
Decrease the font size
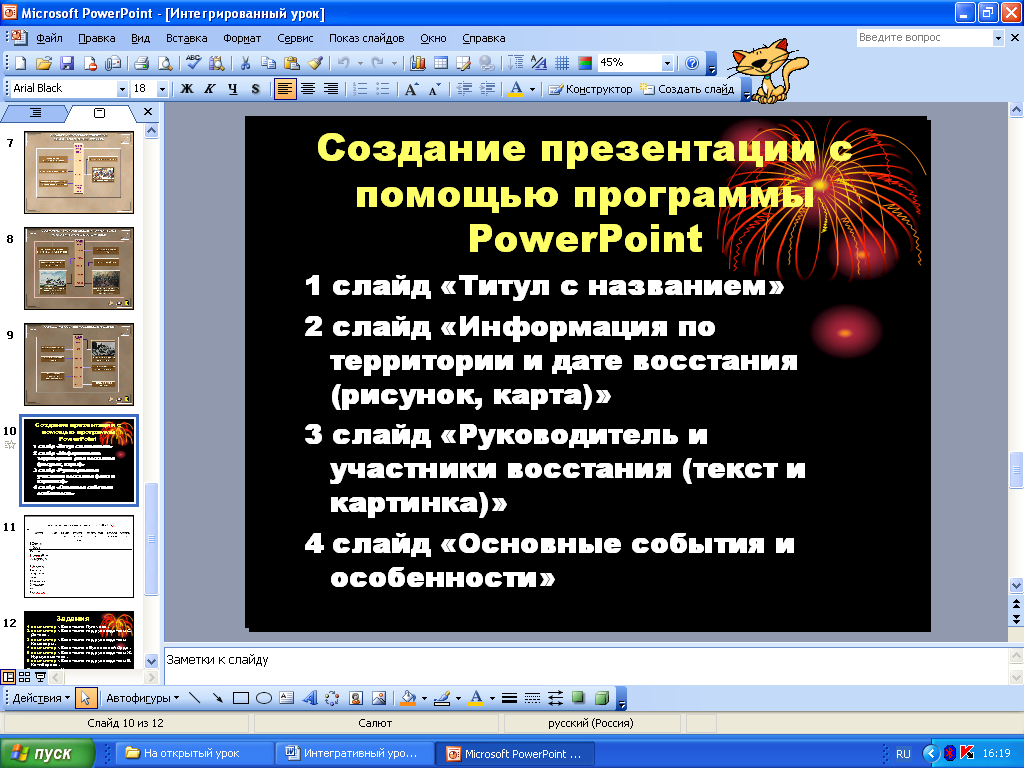[x=435, y=89]
